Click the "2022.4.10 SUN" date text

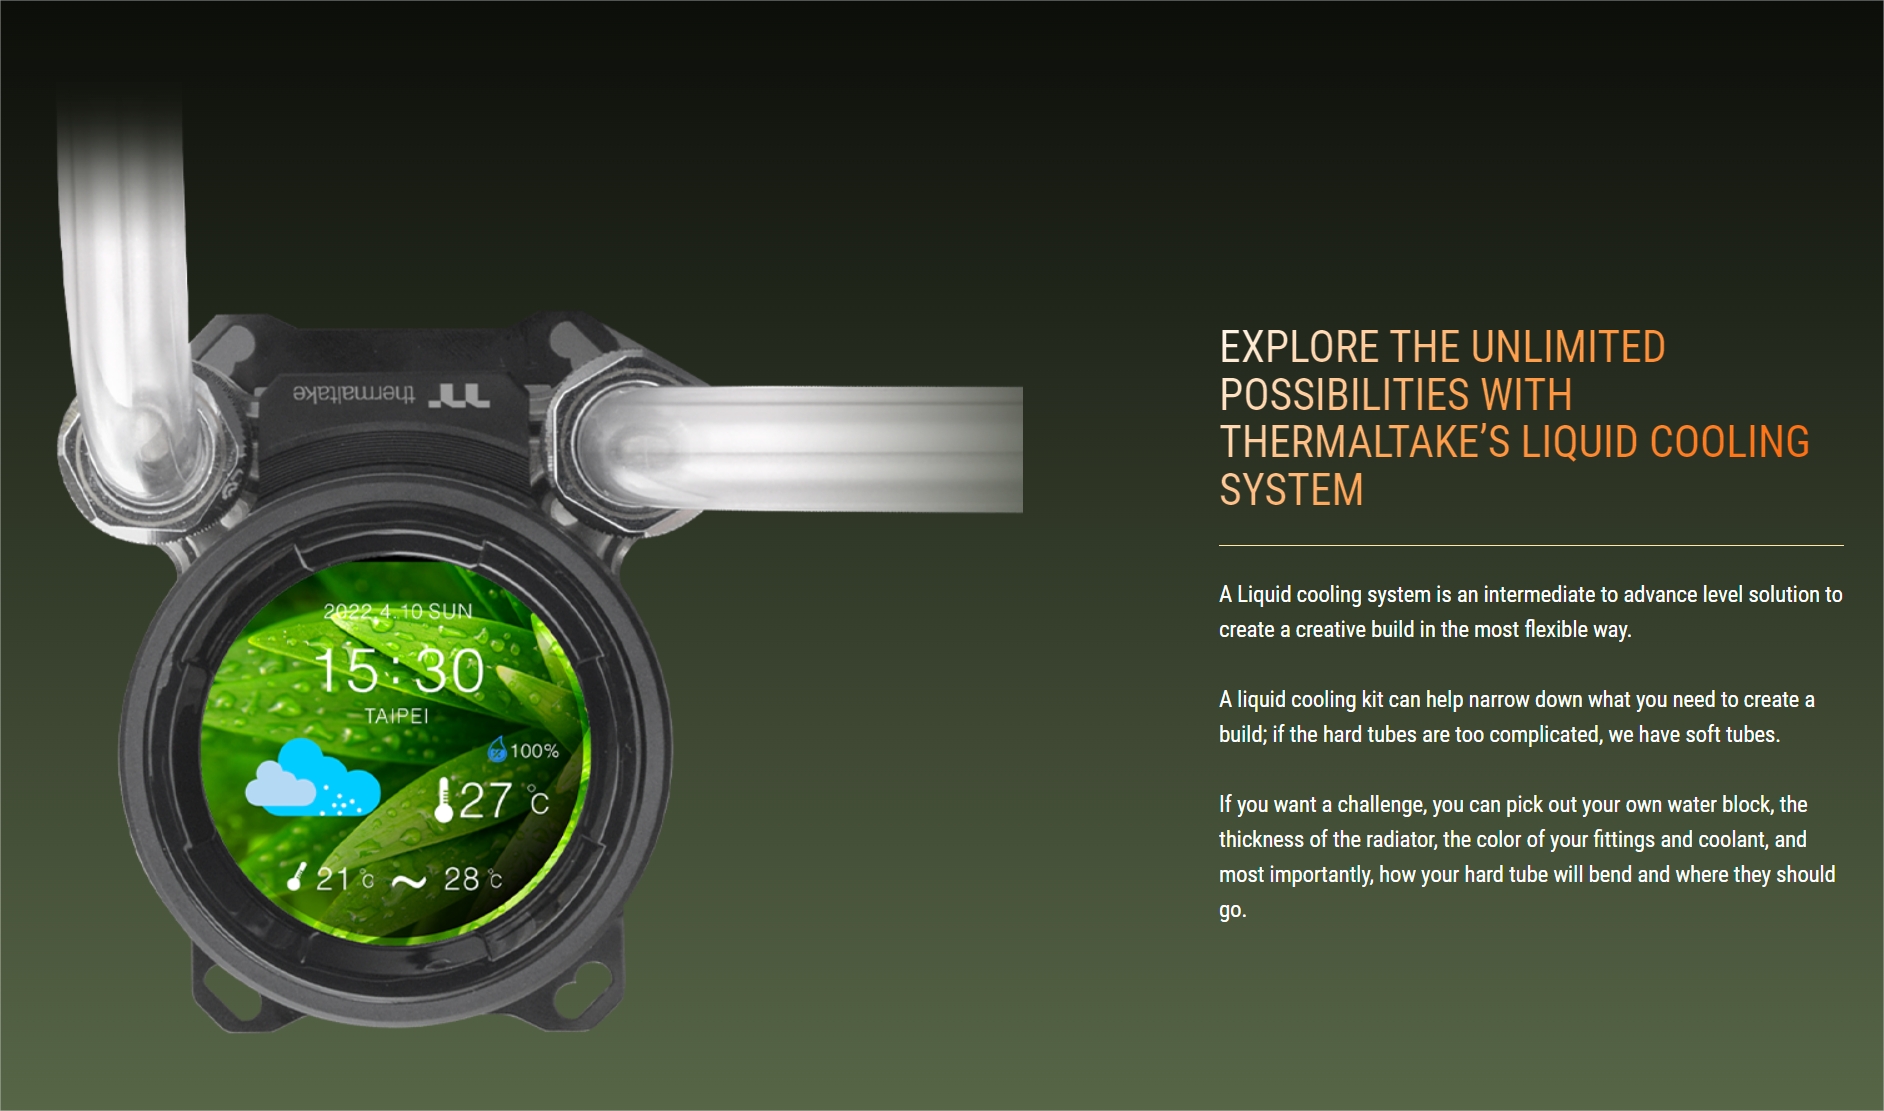coord(398,611)
